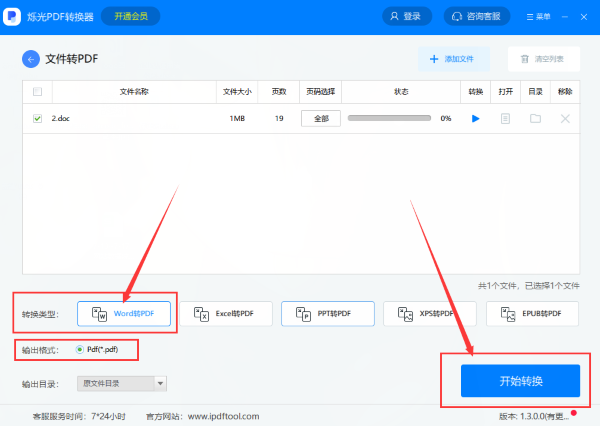Click the 2.doc conversion progress bar

390,119
